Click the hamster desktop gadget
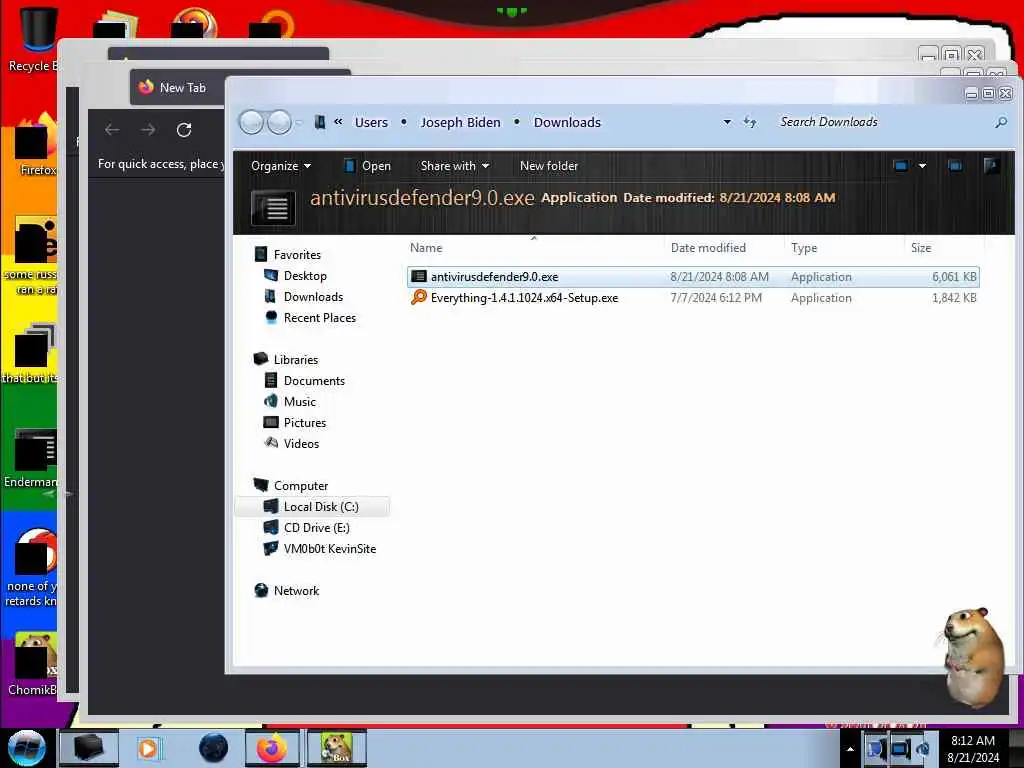 [x=973, y=656]
